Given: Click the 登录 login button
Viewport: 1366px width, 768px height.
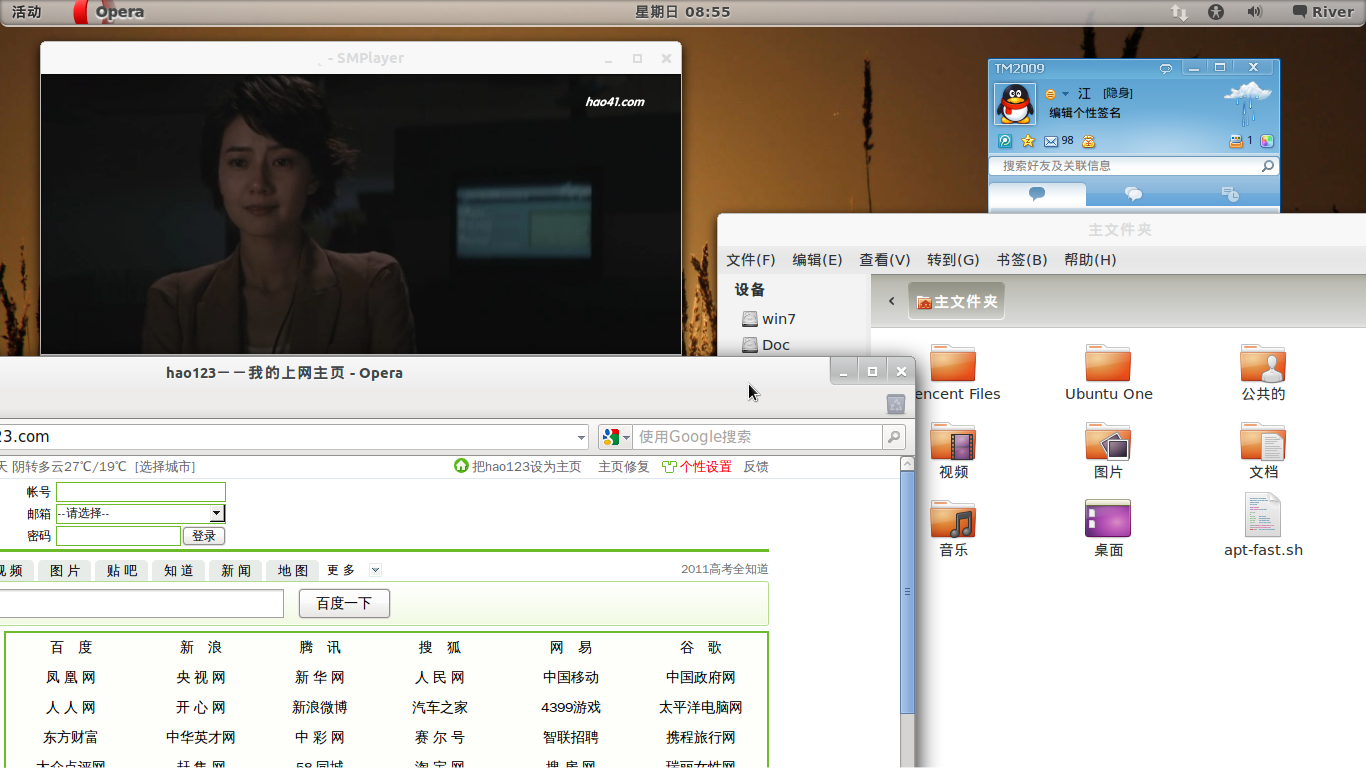Looking at the screenshot, I should click(204, 536).
